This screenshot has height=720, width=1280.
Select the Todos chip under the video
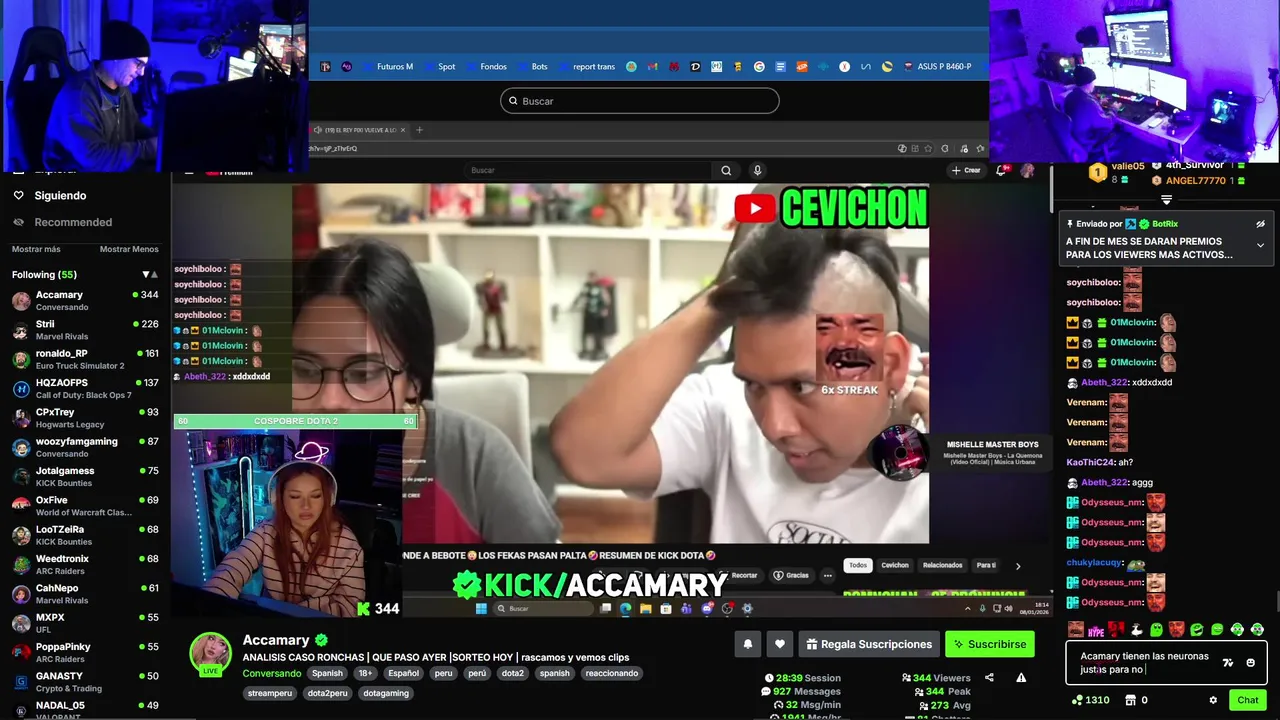[x=858, y=565]
